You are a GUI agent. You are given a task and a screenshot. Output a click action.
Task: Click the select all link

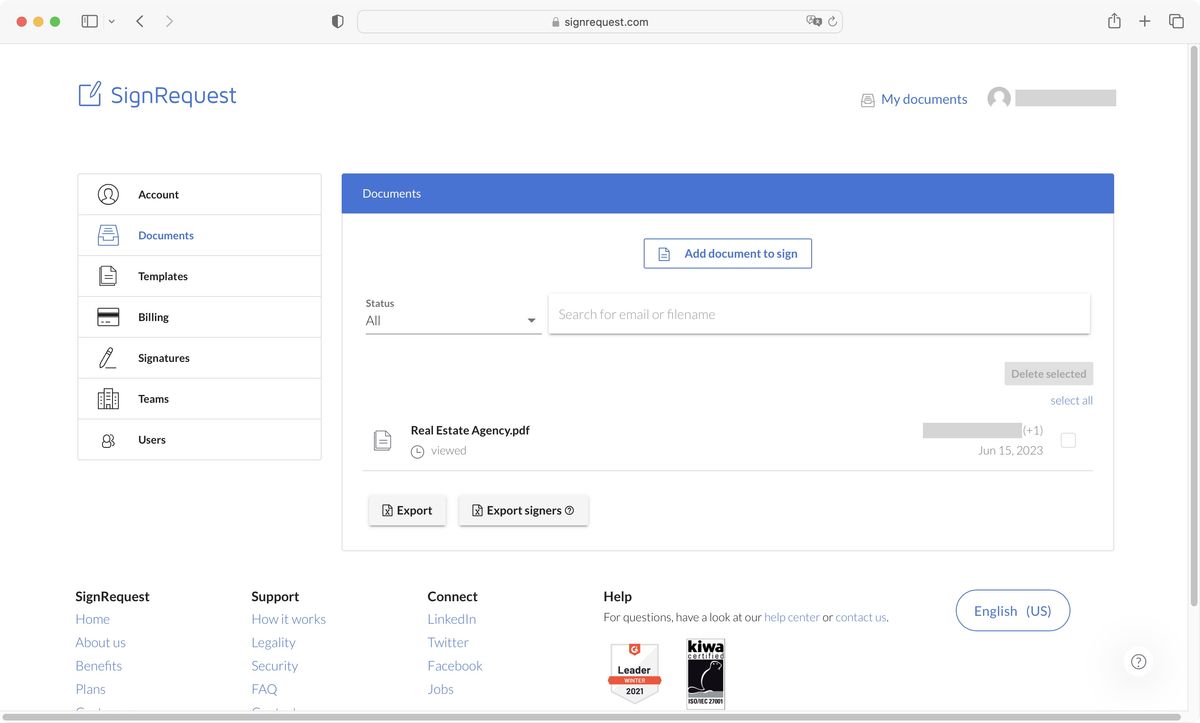[x=1071, y=401]
